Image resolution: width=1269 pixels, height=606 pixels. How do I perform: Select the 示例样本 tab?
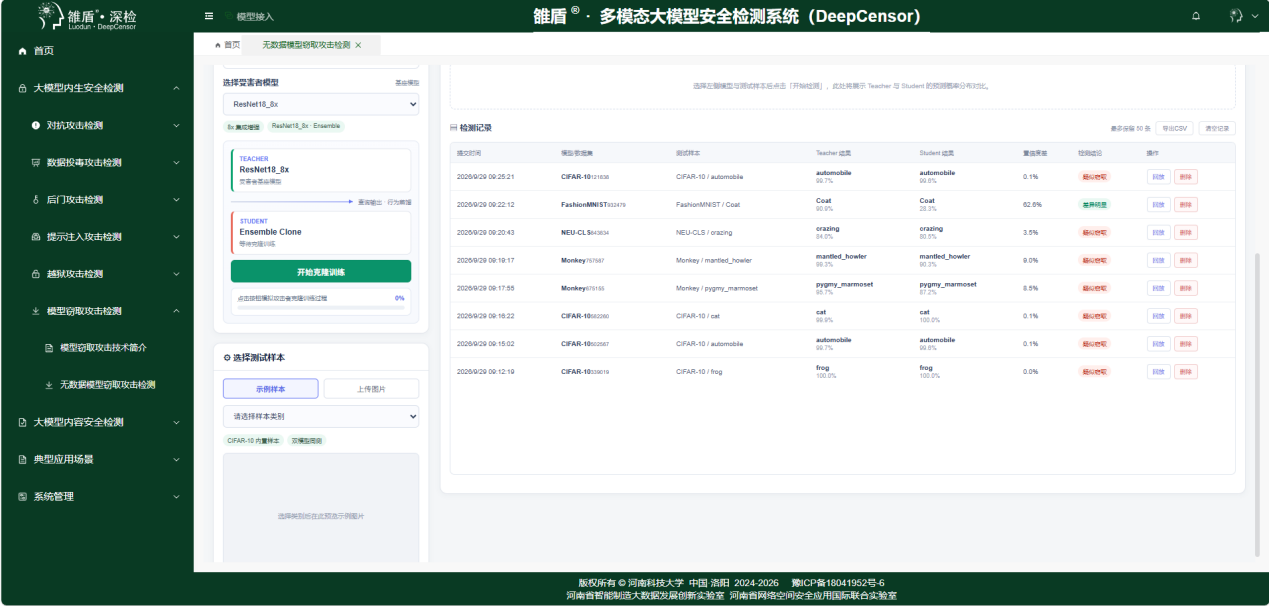point(270,388)
